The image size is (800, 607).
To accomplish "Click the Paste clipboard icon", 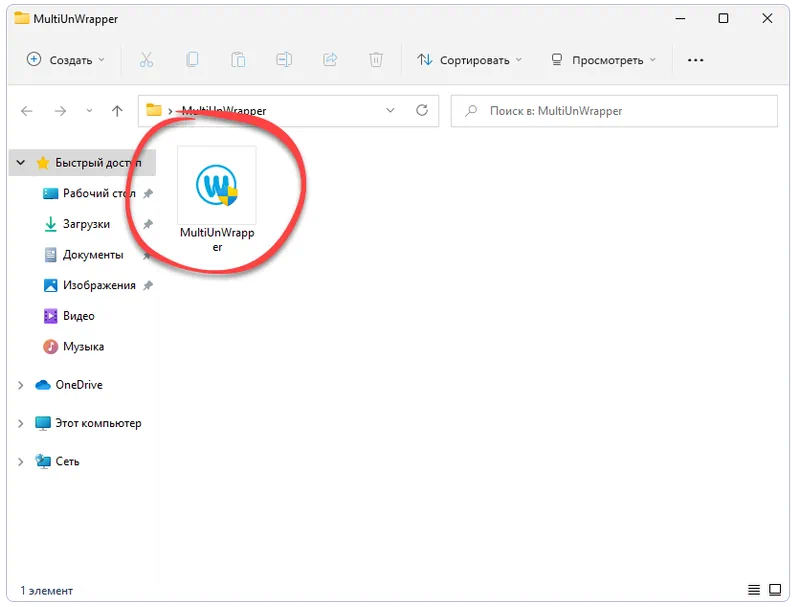I will (x=238, y=60).
